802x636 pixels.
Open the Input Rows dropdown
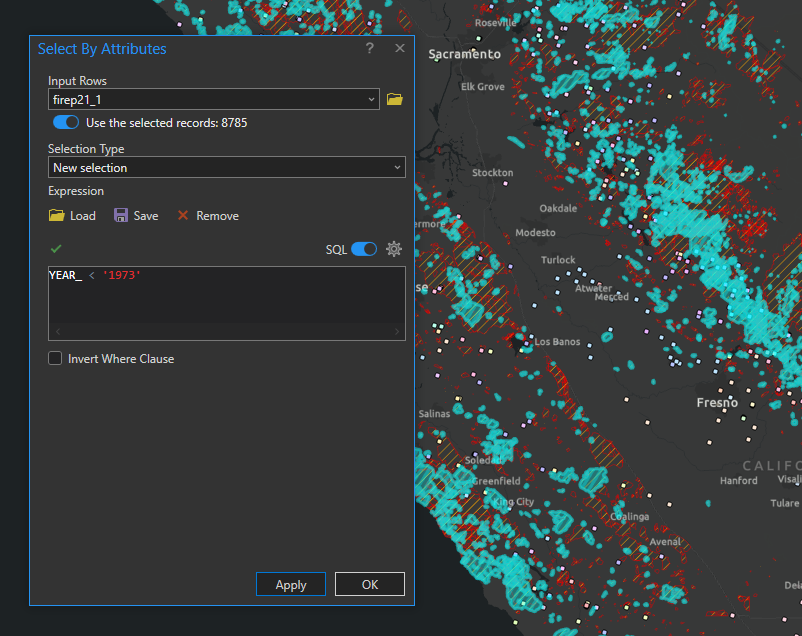[371, 98]
